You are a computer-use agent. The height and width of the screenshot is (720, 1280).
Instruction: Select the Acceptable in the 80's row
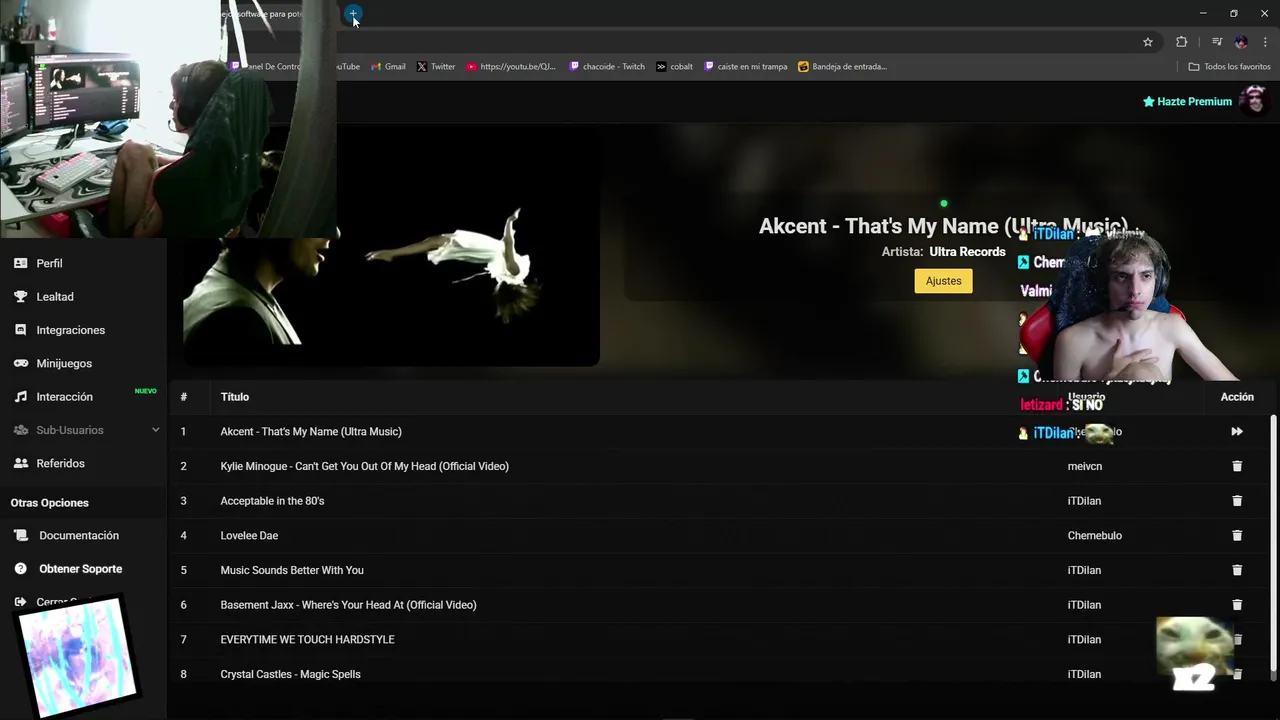[272, 501]
